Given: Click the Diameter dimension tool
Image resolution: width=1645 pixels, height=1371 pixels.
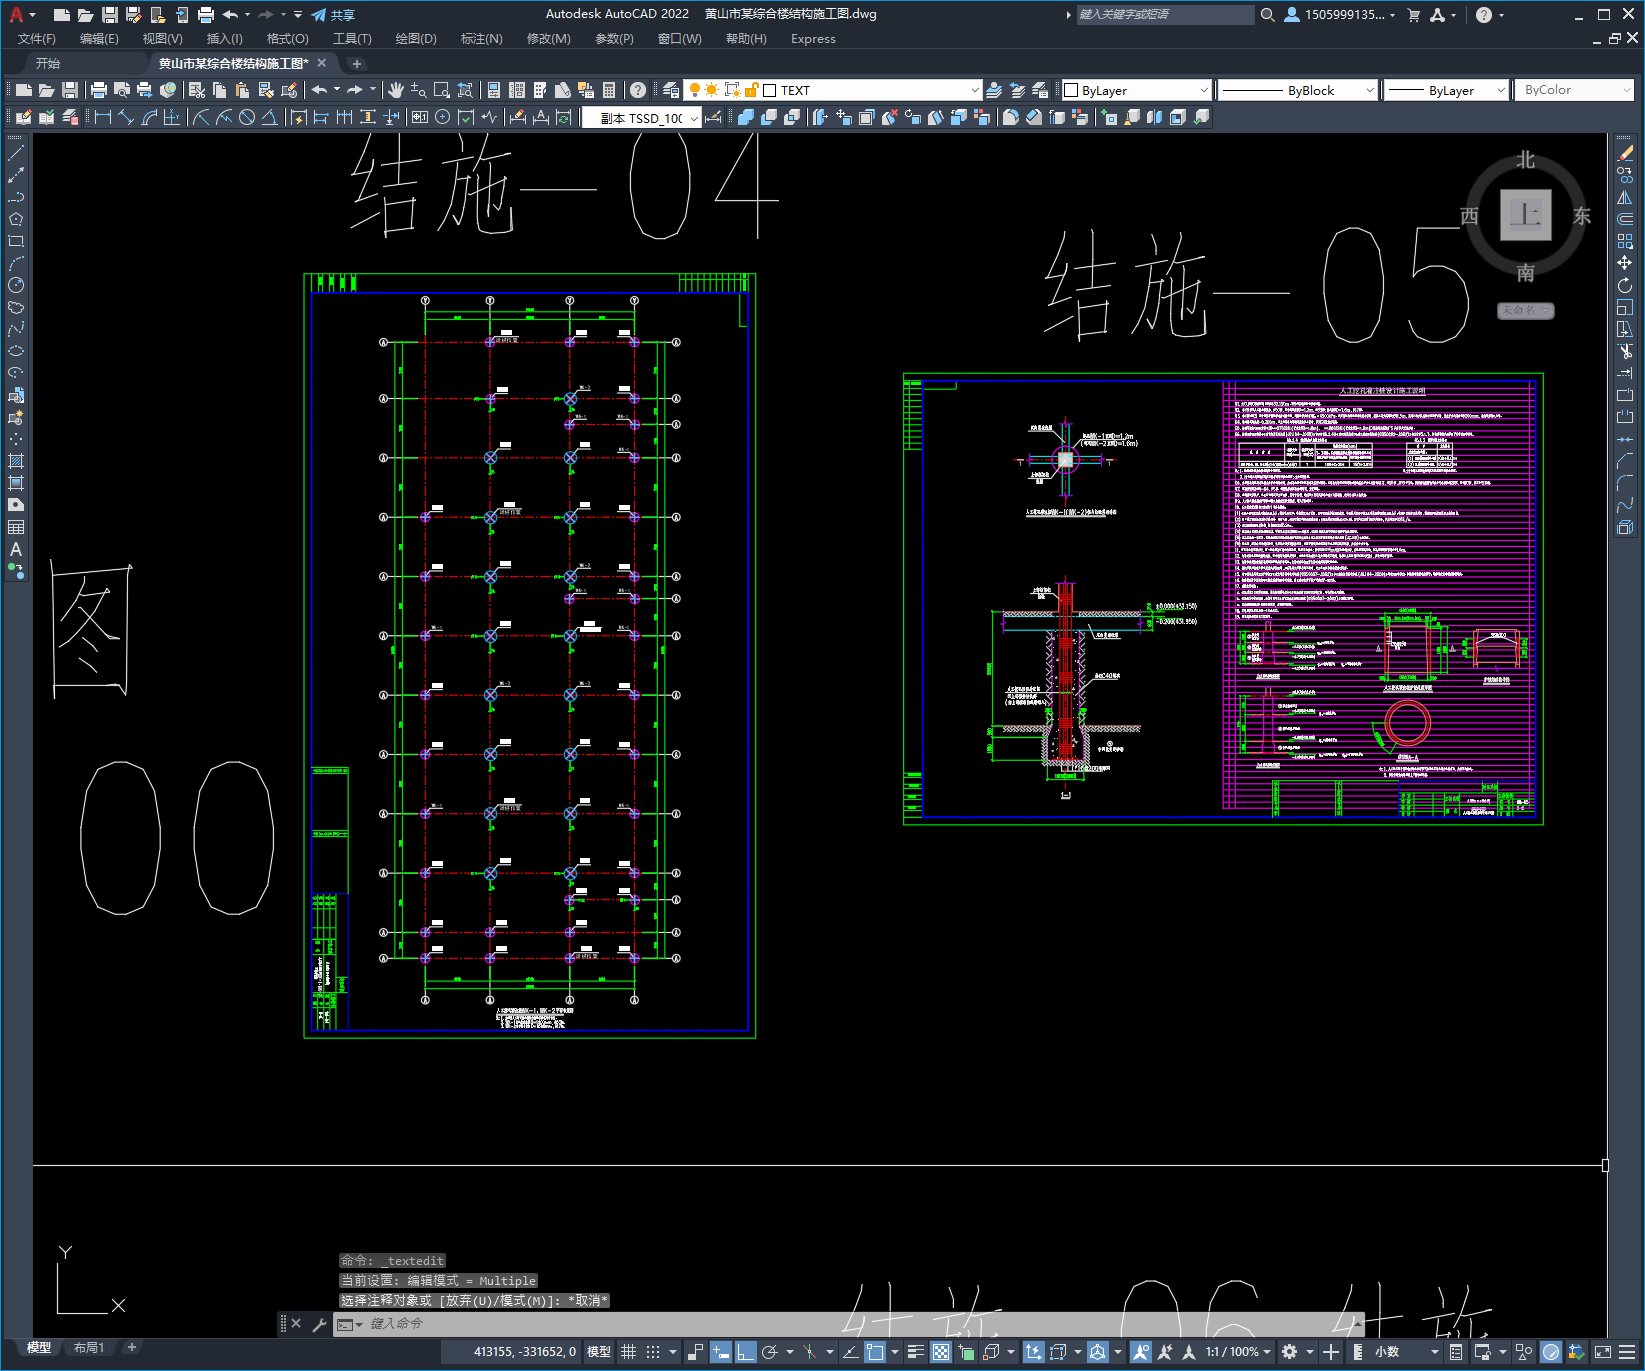Looking at the screenshot, I should [247, 117].
